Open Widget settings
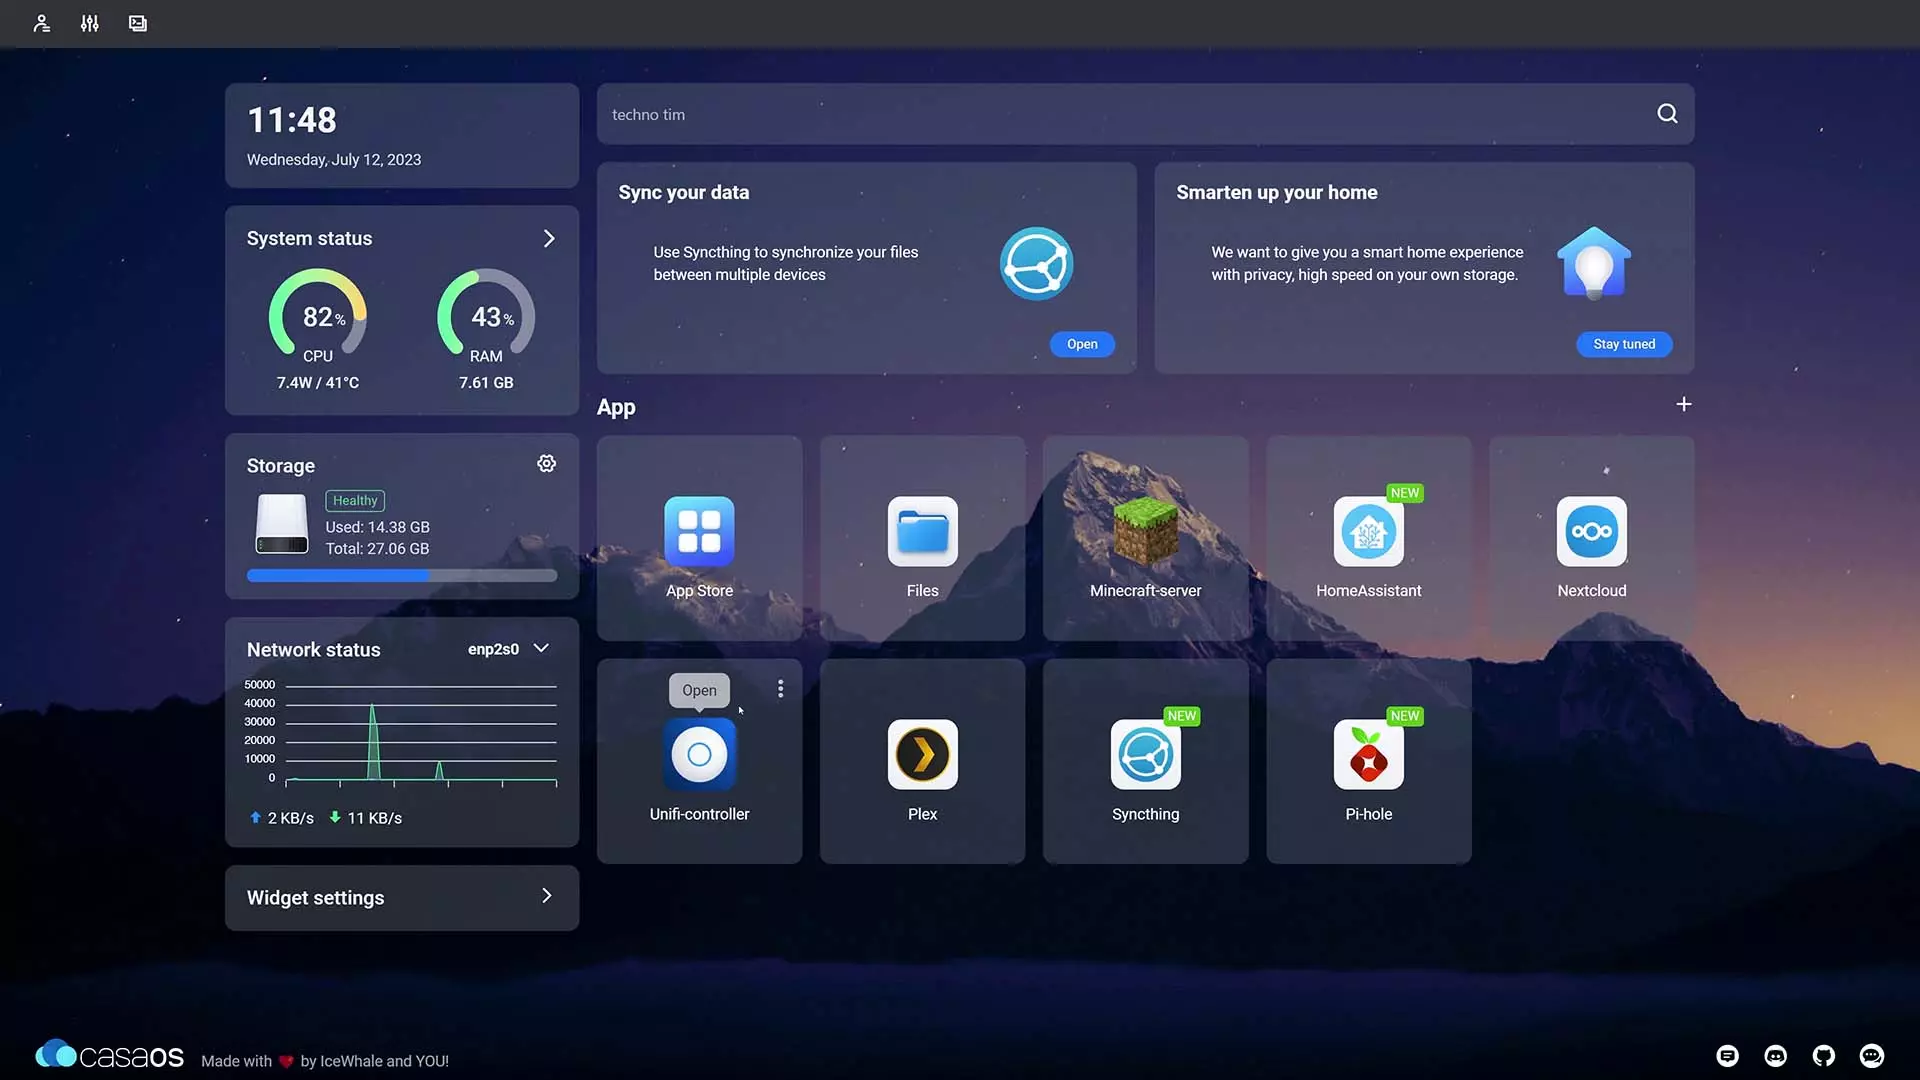 point(402,898)
